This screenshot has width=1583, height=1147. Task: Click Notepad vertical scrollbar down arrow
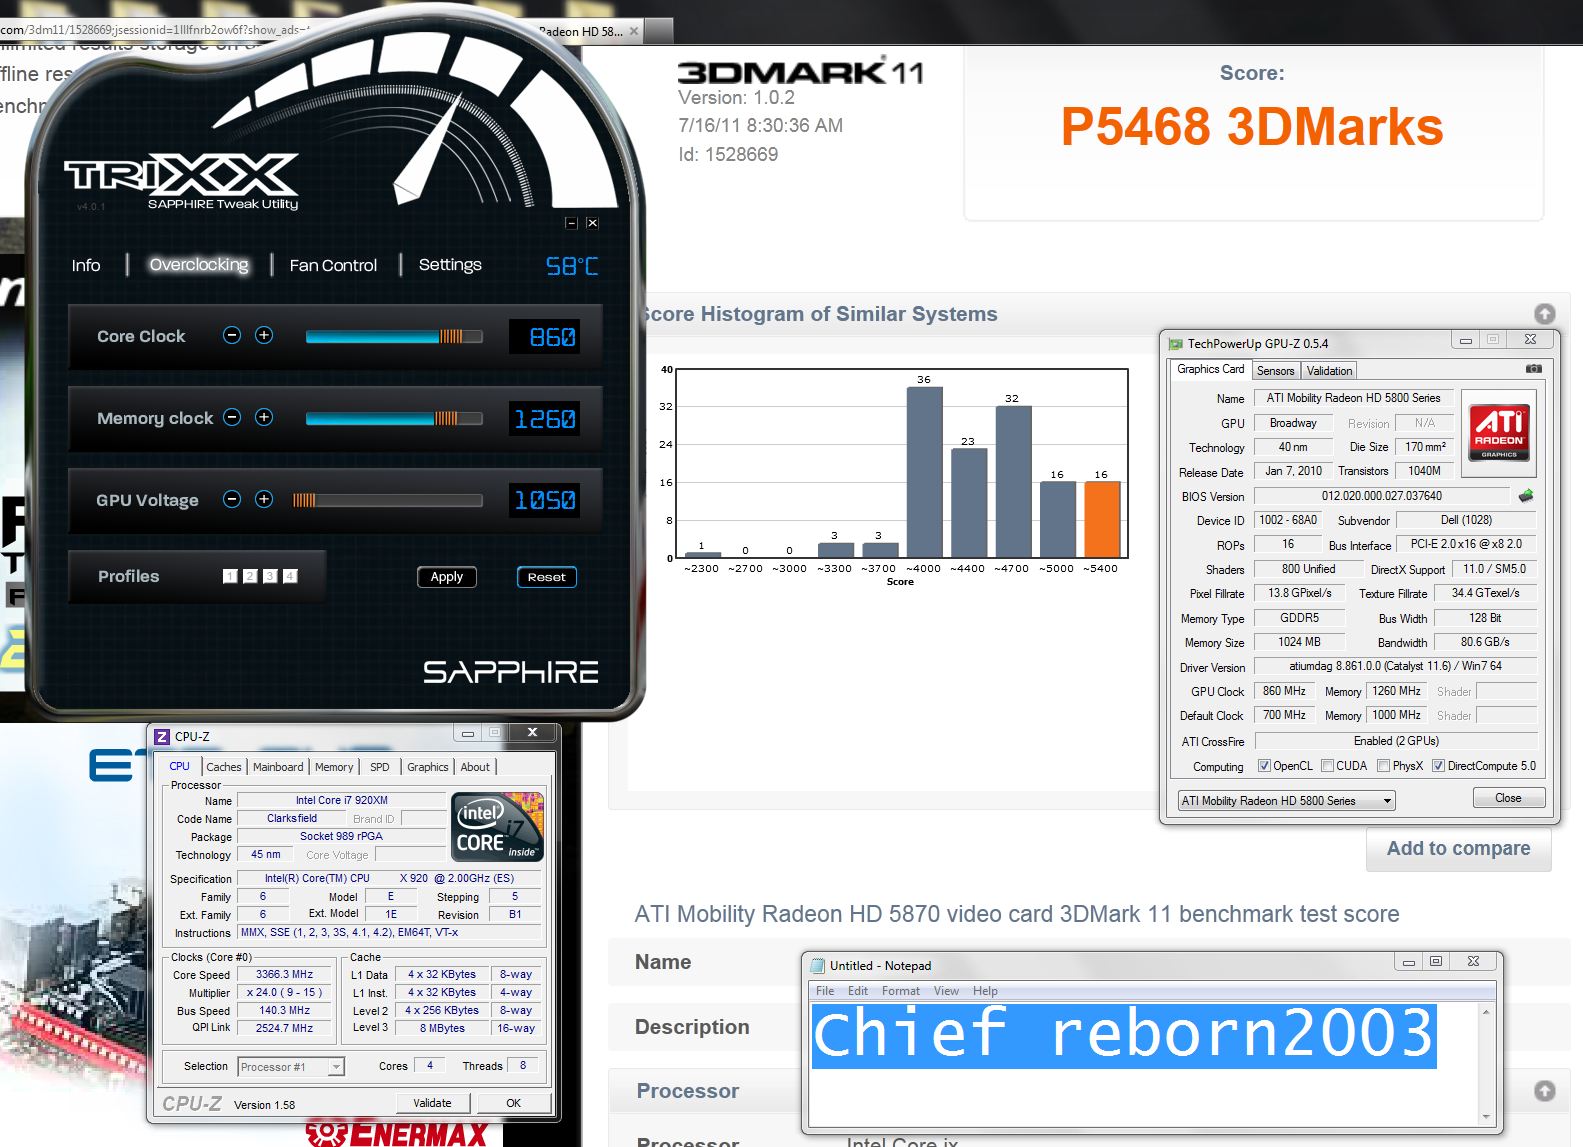click(x=1486, y=1117)
